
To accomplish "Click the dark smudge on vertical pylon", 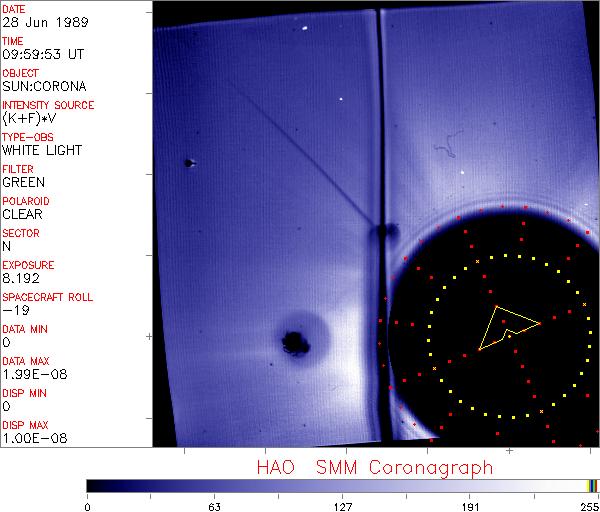I will click(x=380, y=234).
